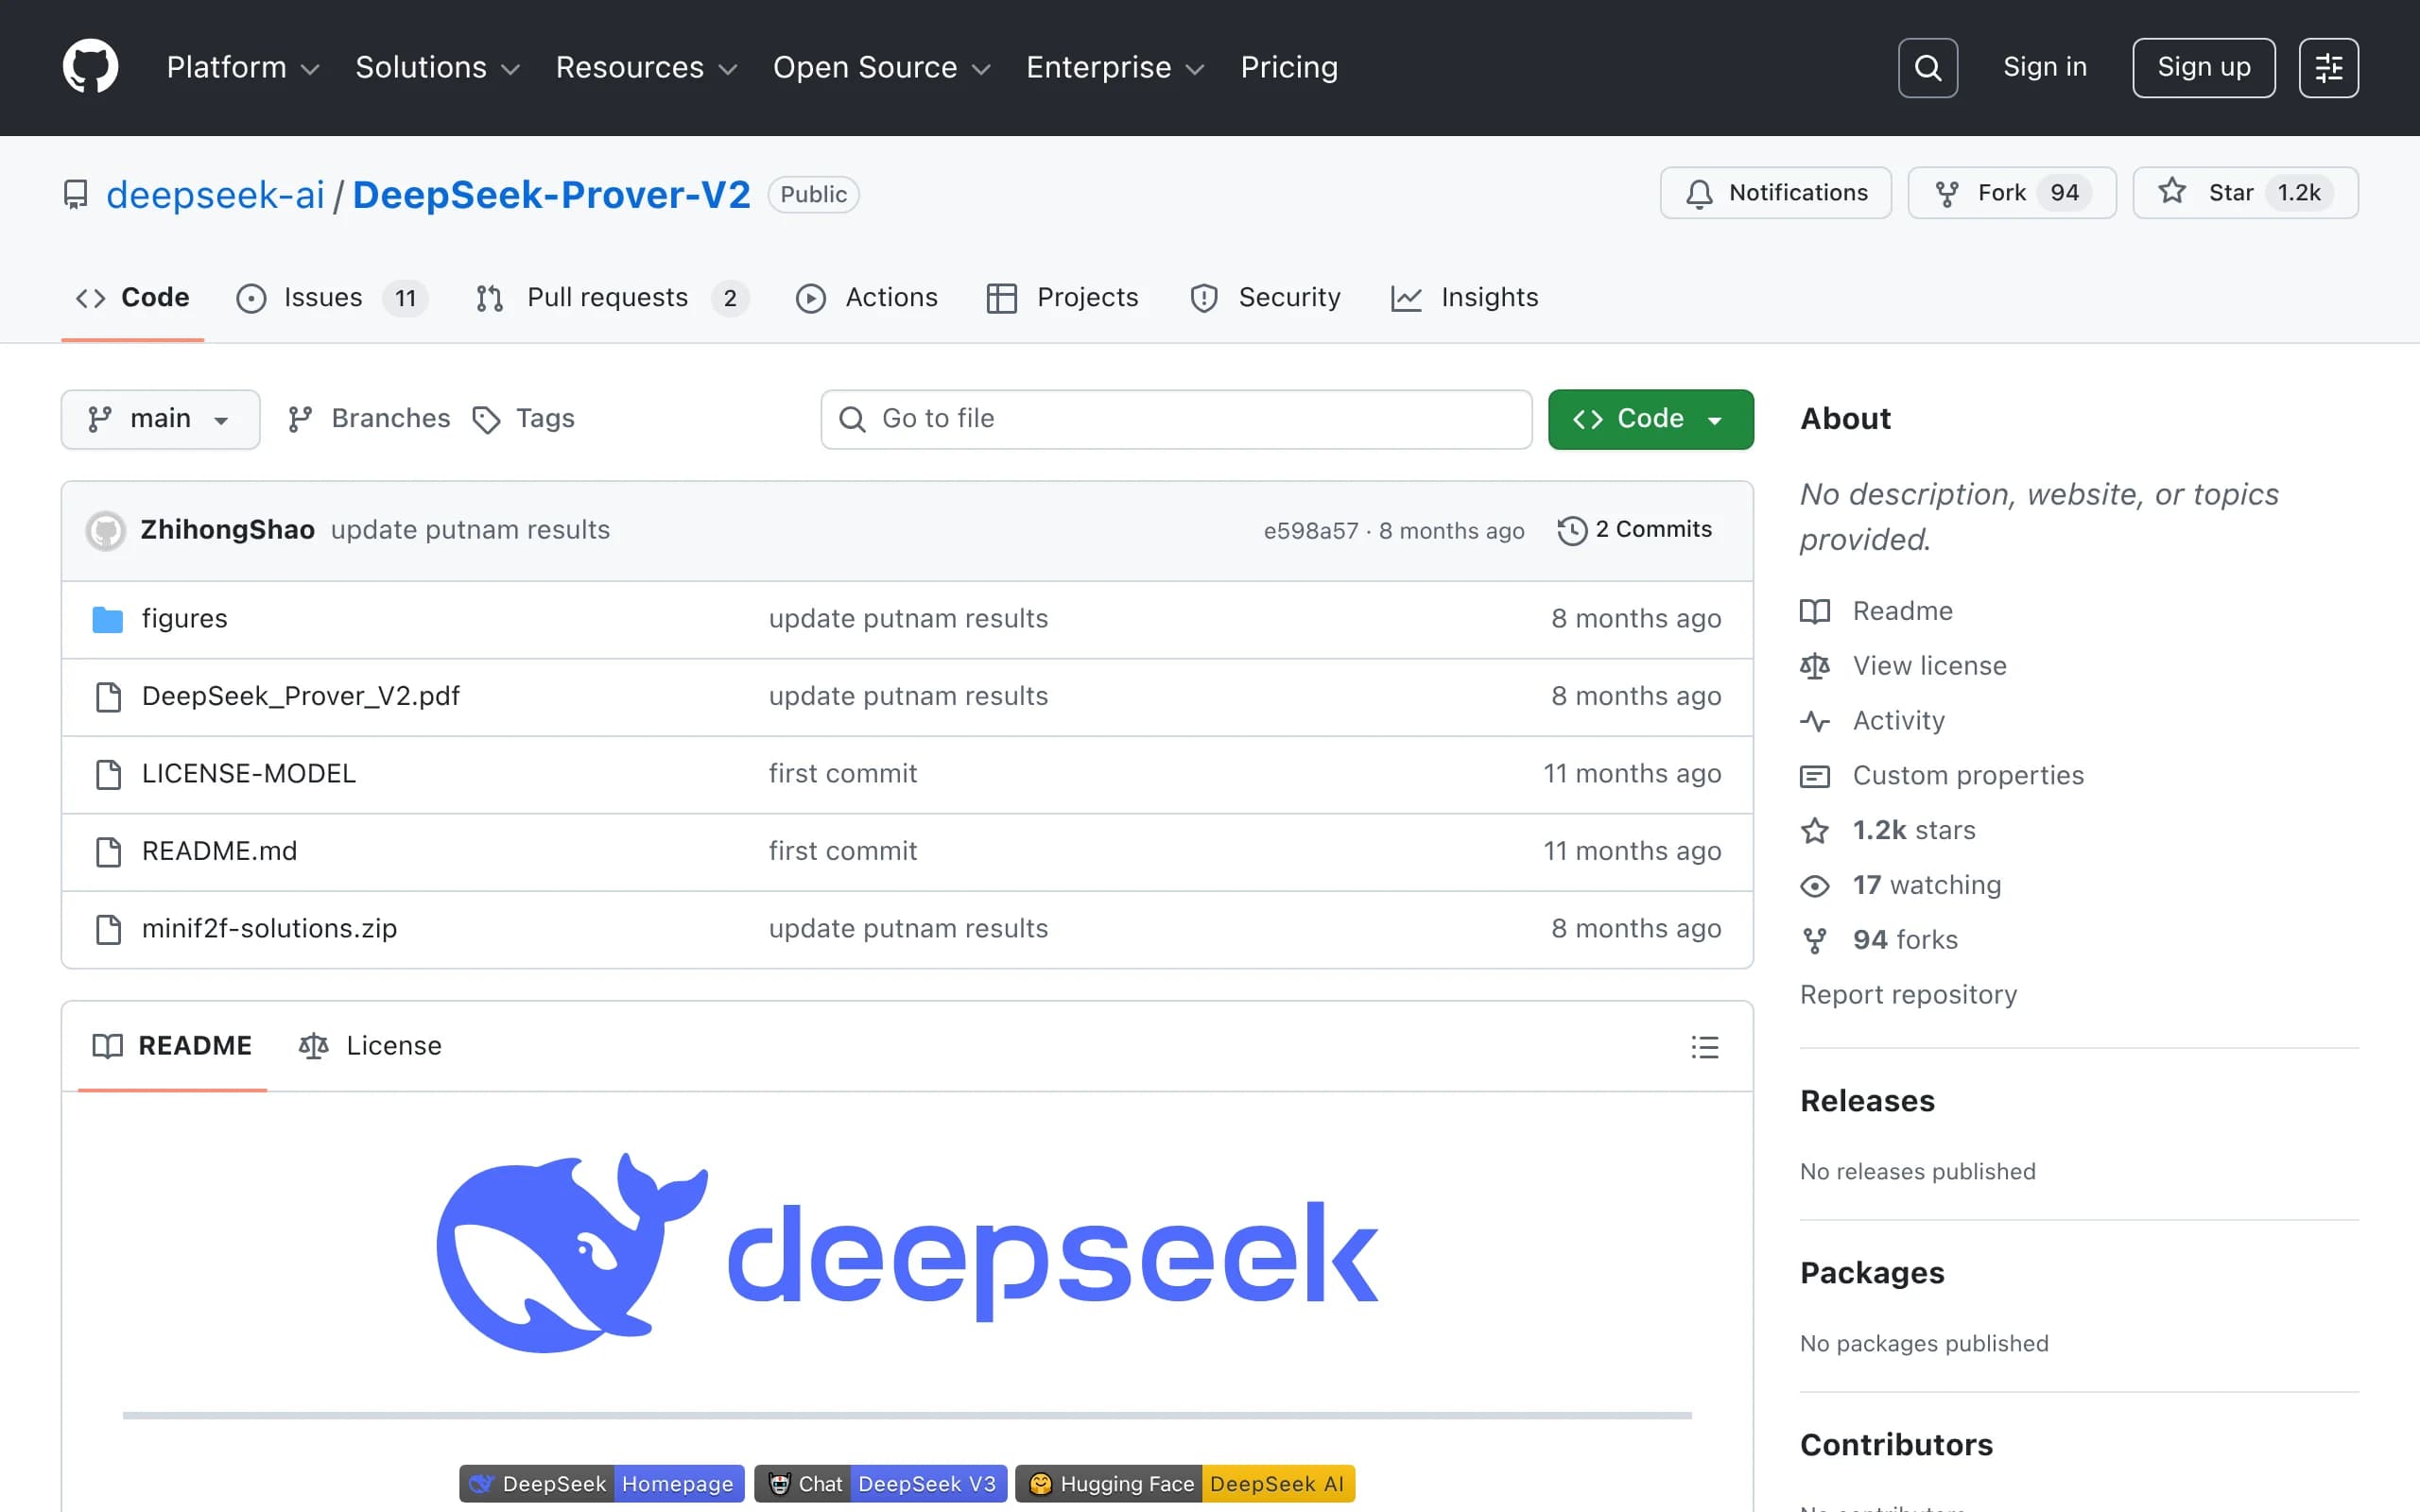
Task: Click the Hugging Face DeepSeek AI badge
Action: [x=1185, y=1484]
